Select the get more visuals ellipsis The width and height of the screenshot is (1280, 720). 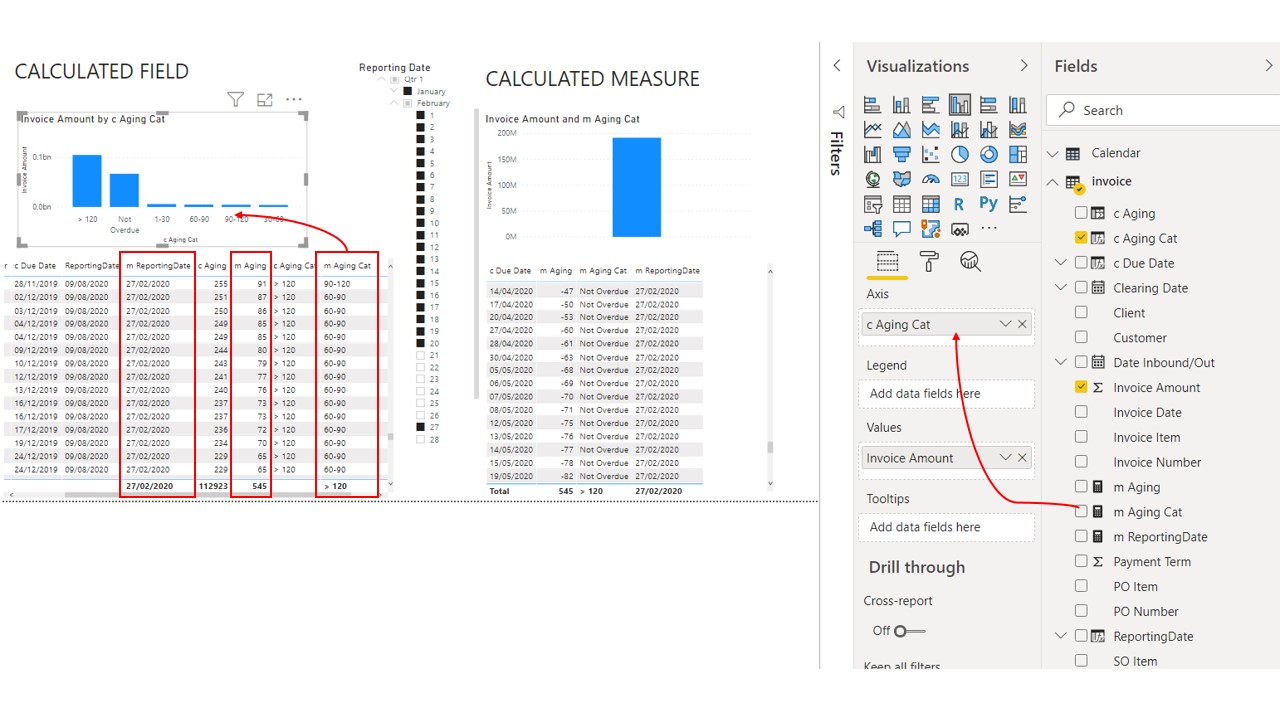pyautogui.click(x=989, y=228)
